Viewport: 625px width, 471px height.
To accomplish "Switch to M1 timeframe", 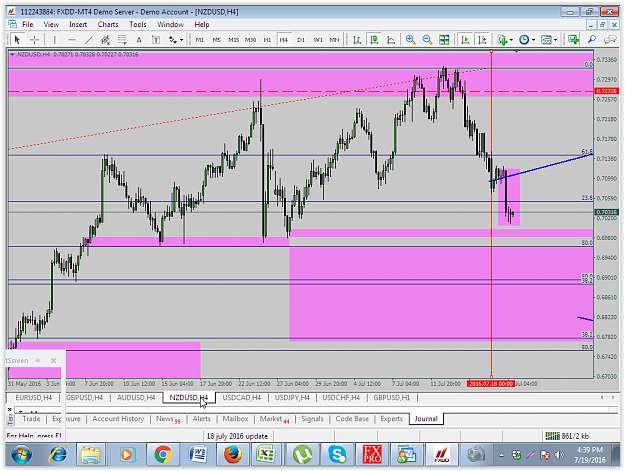I will [x=200, y=39].
